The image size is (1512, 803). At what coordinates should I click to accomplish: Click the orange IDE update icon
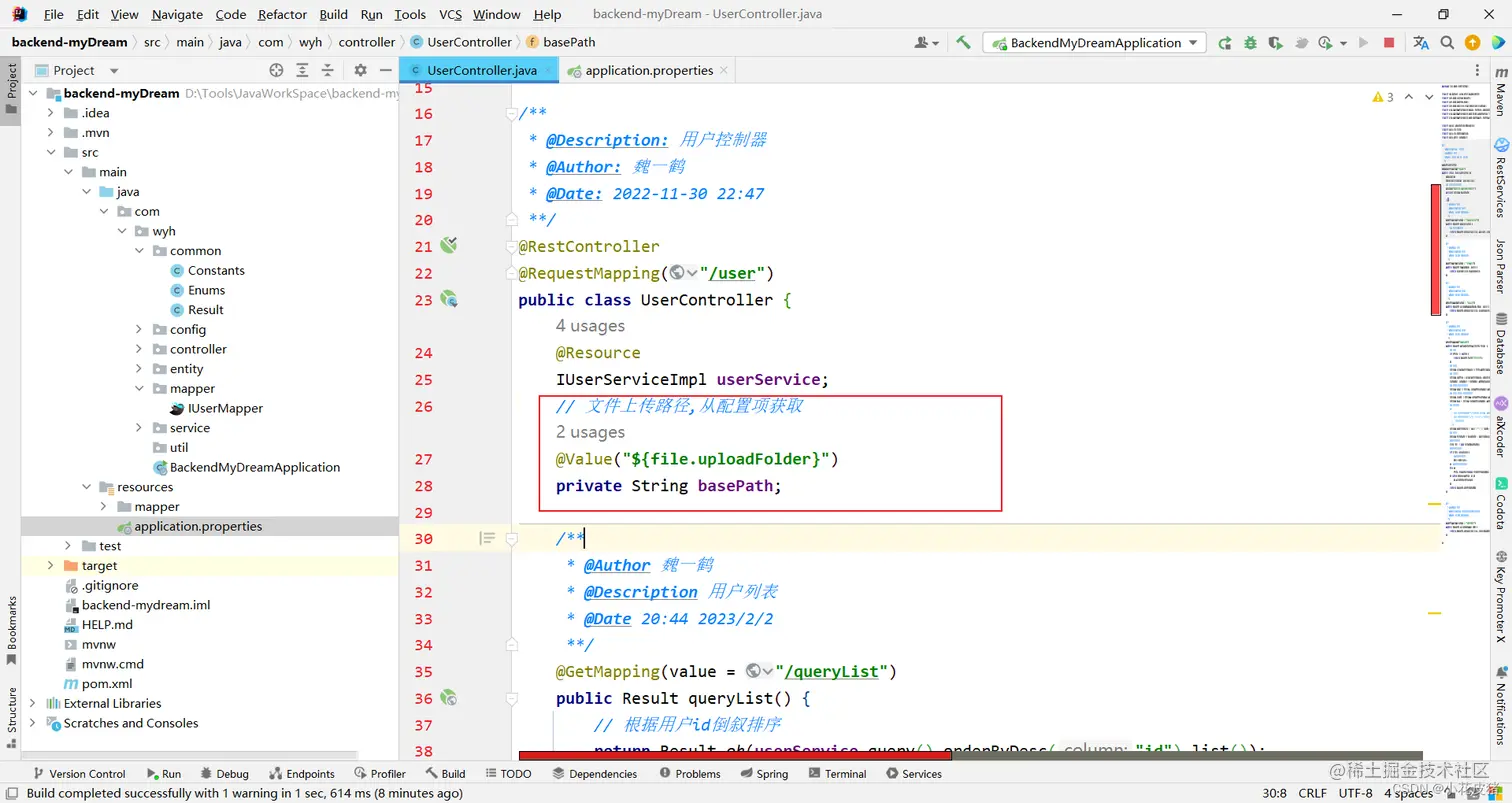pos(1472,42)
